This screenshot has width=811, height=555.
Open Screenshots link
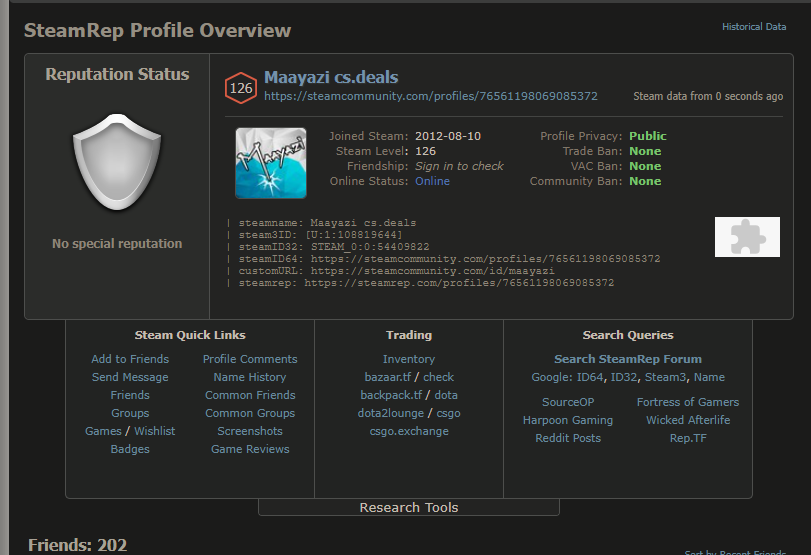click(250, 431)
